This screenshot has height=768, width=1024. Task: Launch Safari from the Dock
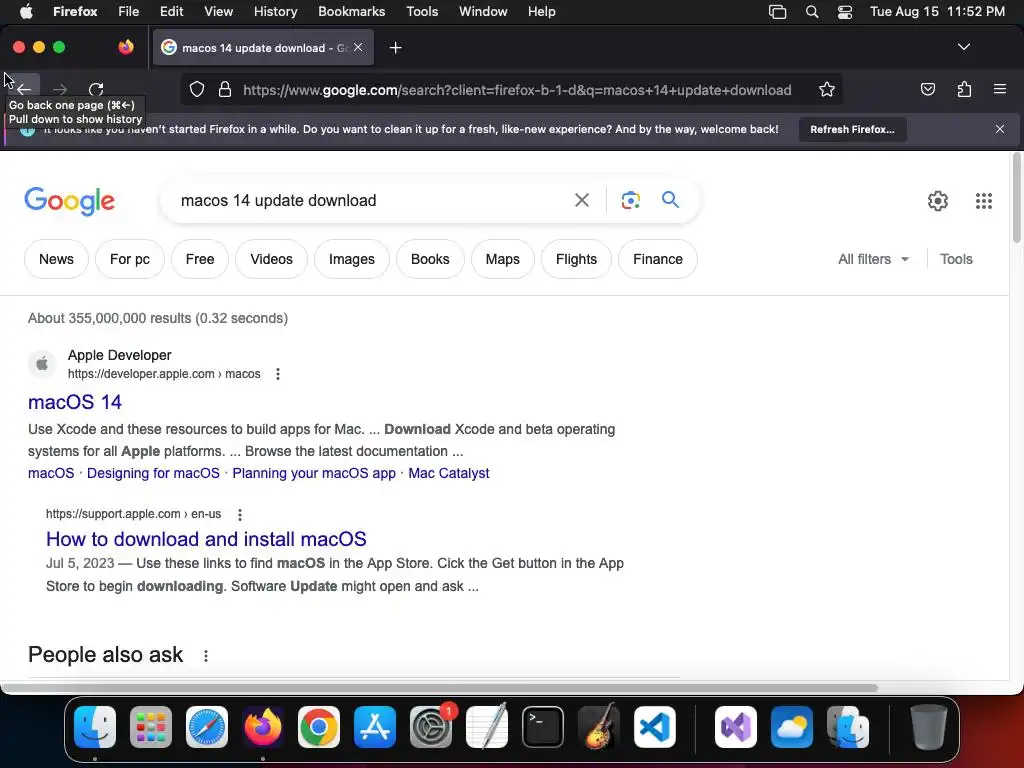207,727
